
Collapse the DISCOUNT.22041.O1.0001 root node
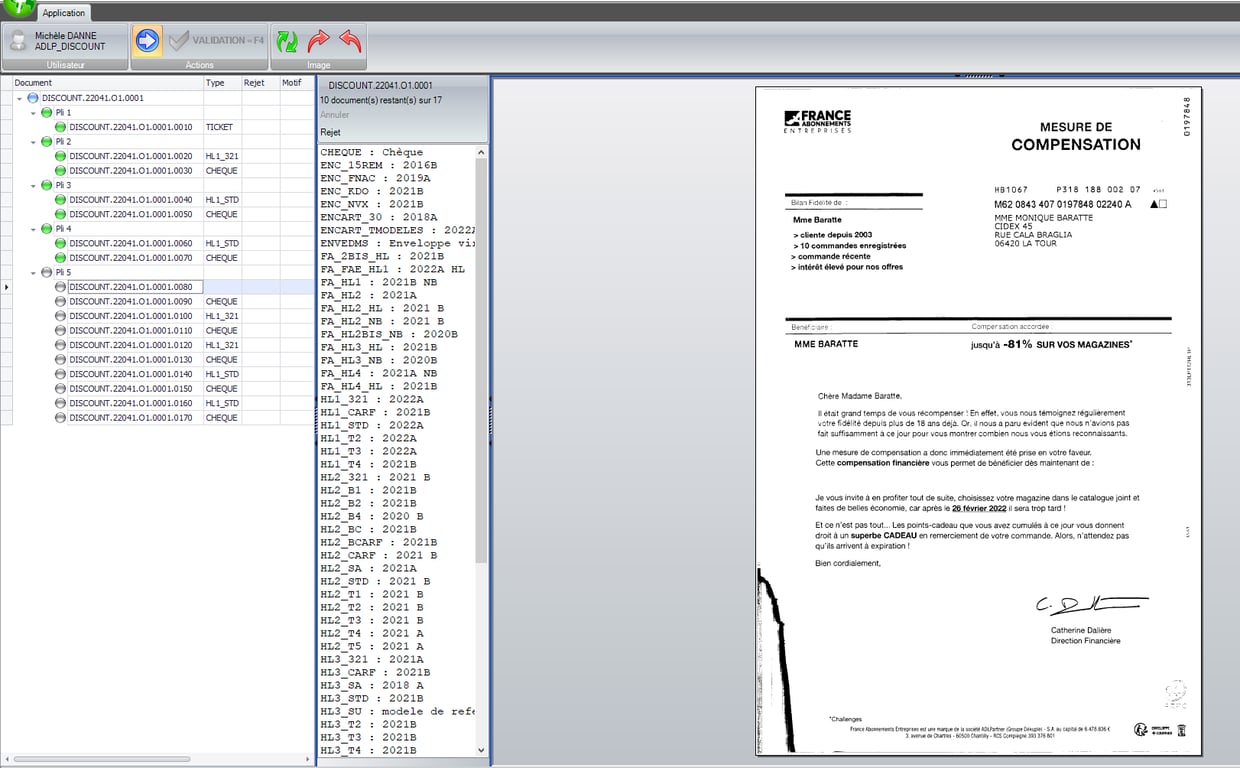(19, 98)
